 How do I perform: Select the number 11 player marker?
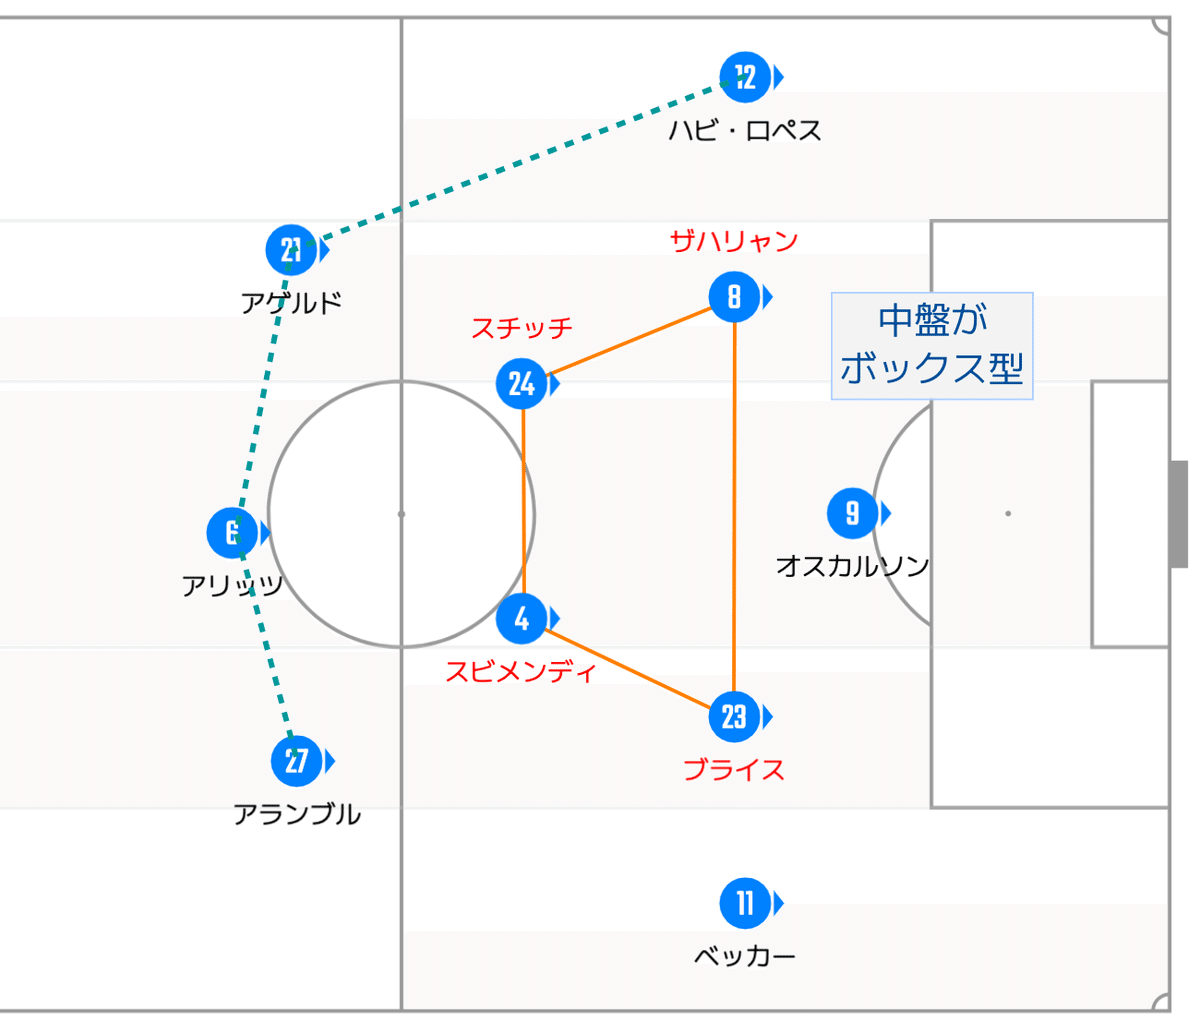click(746, 903)
